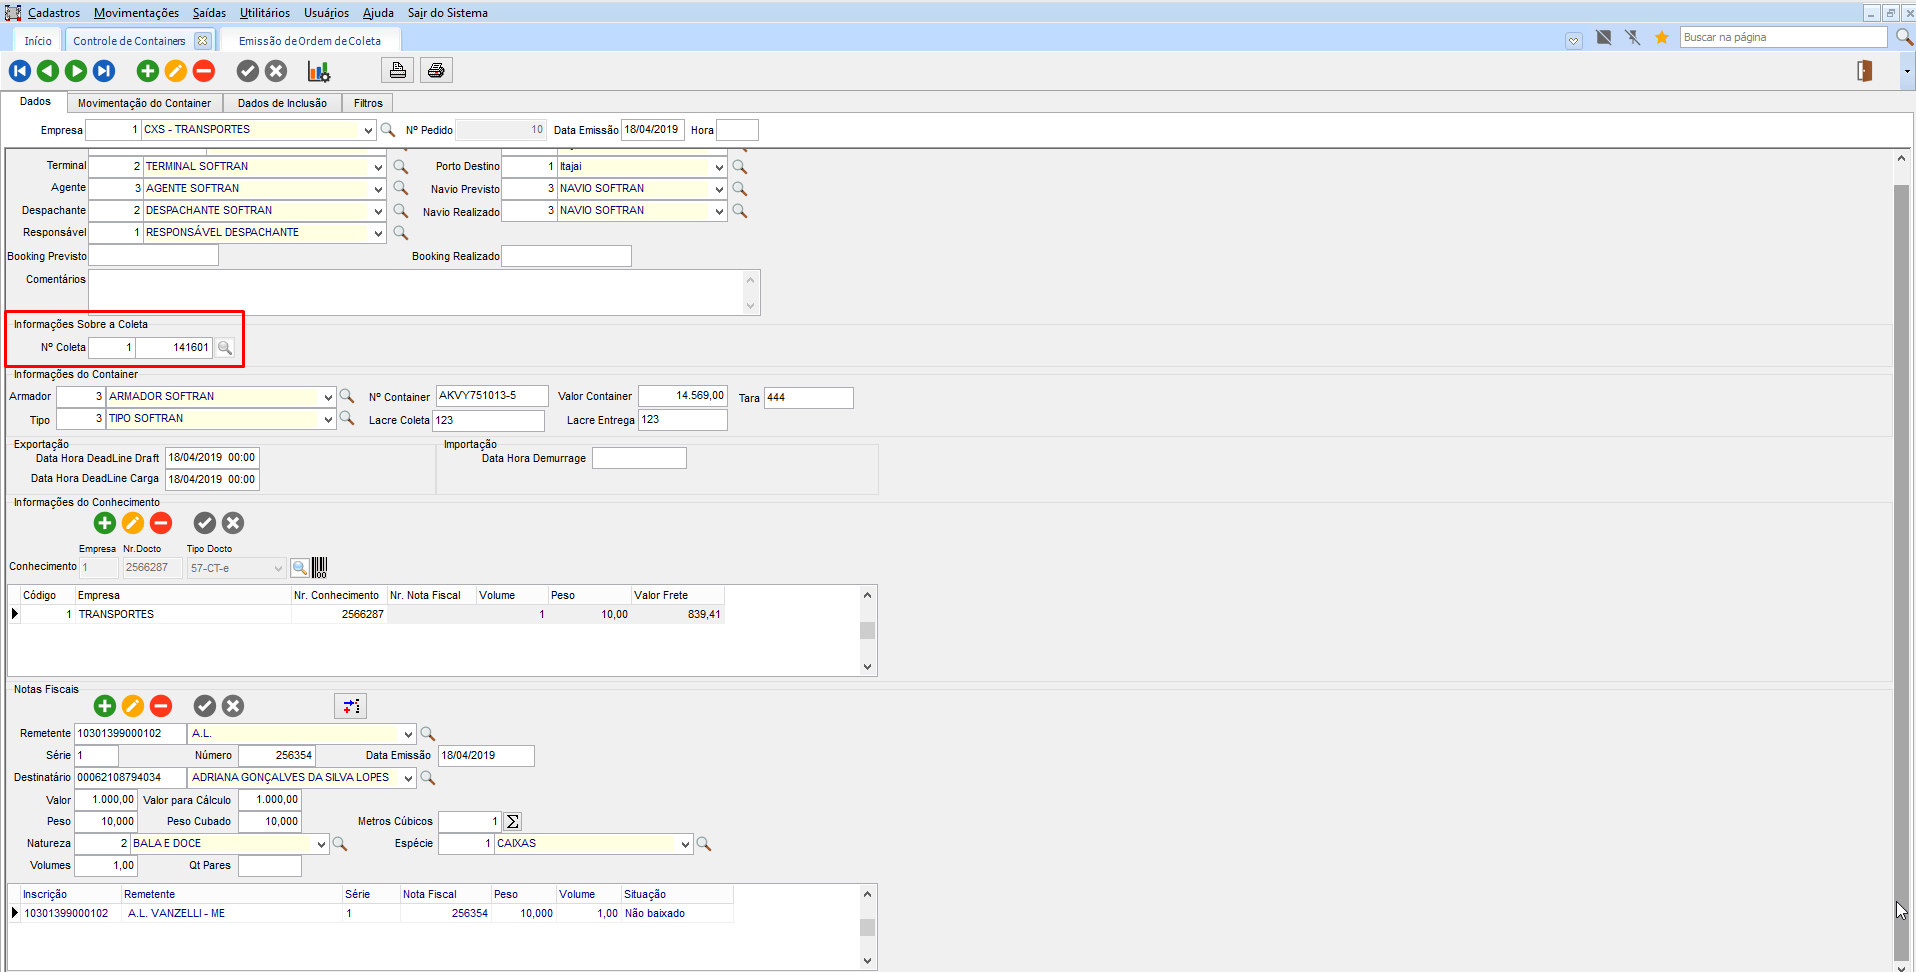Open Armador lookup magnifier
Image resolution: width=1916 pixels, height=972 pixels.
click(x=347, y=396)
